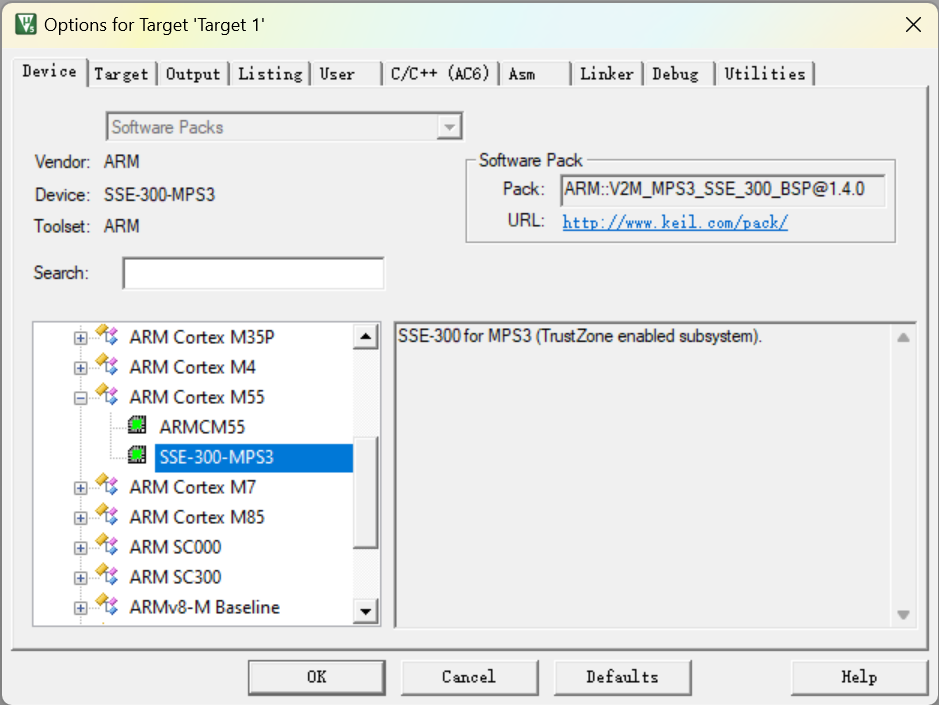
Task: Select the ARMCM55 device
Action: pyautogui.click(x=202, y=427)
